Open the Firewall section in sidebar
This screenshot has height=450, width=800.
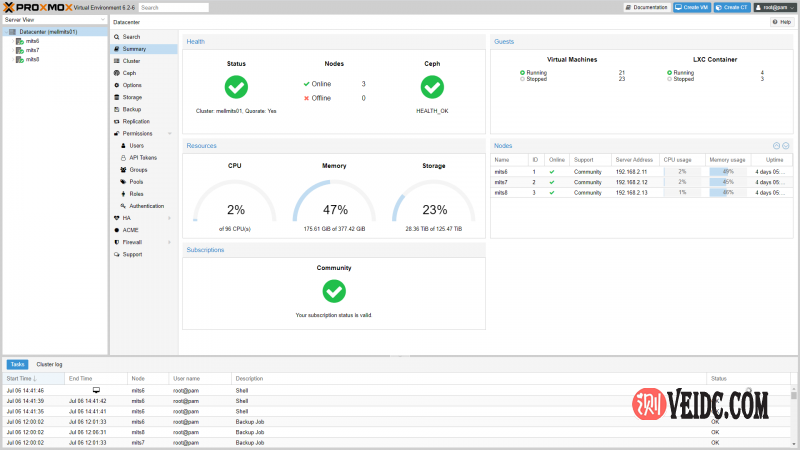(133, 242)
